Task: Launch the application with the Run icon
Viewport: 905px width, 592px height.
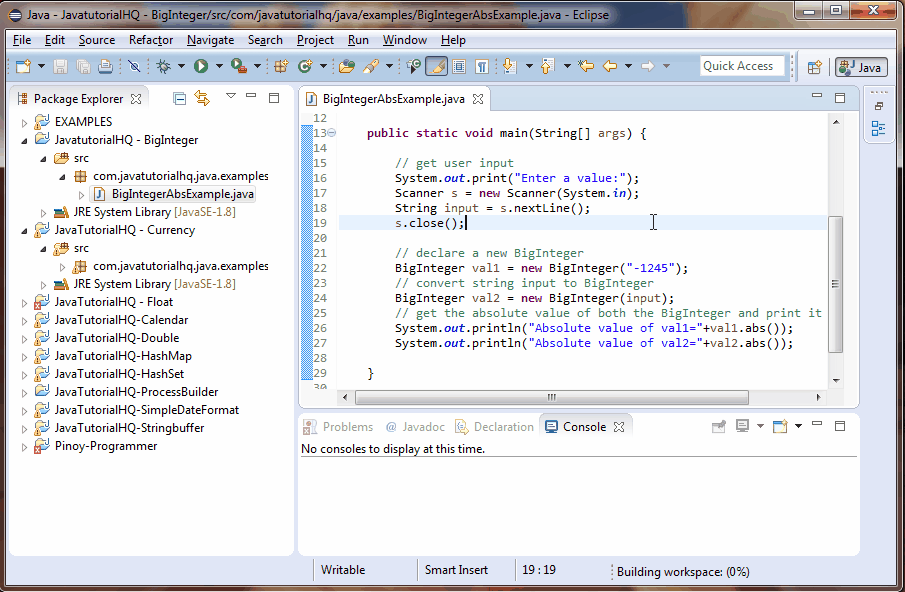Action: [x=200, y=66]
